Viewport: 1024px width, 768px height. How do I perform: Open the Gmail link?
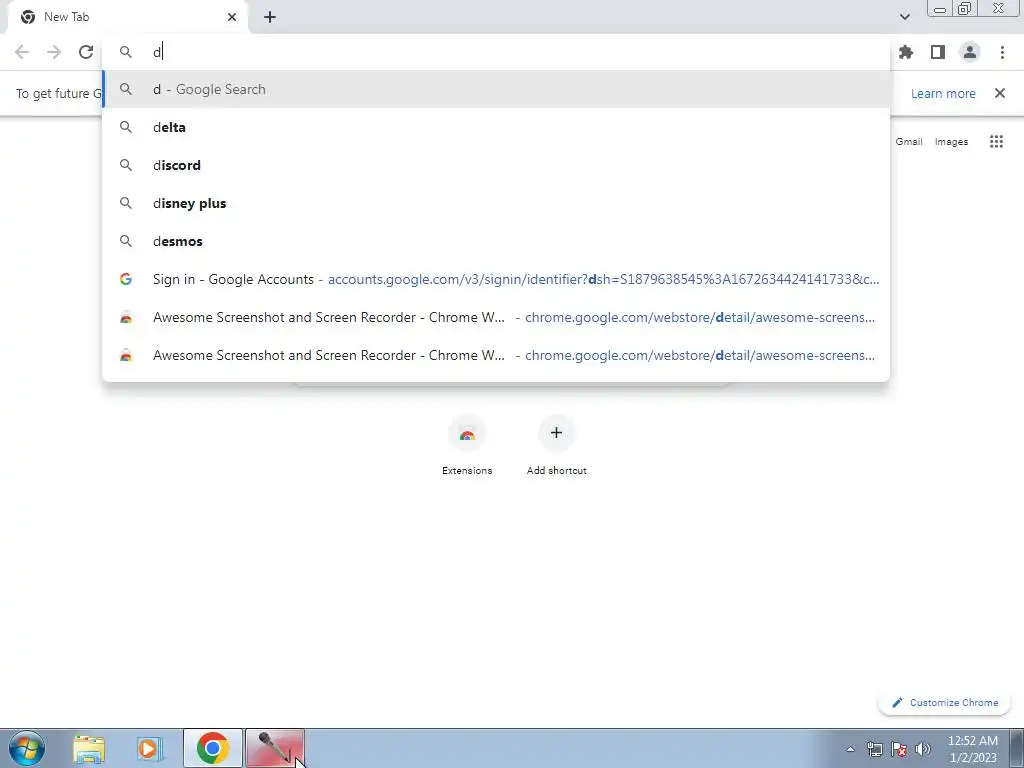pos(908,142)
